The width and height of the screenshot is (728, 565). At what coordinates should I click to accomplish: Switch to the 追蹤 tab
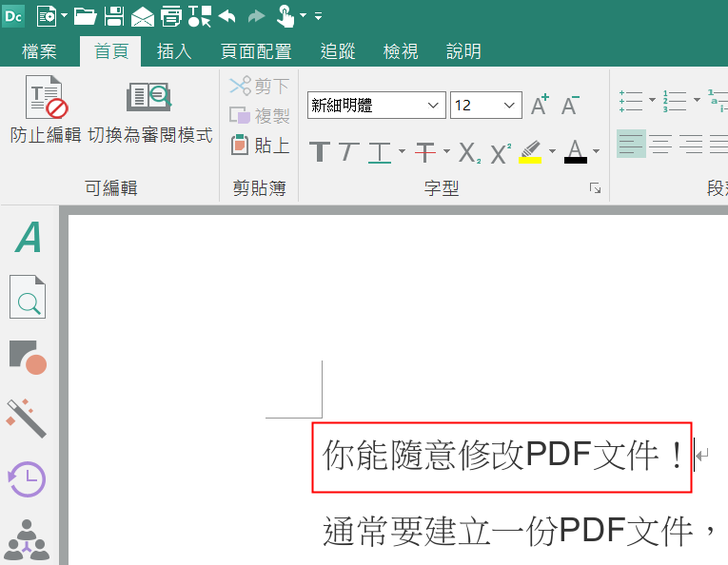[338, 51]
